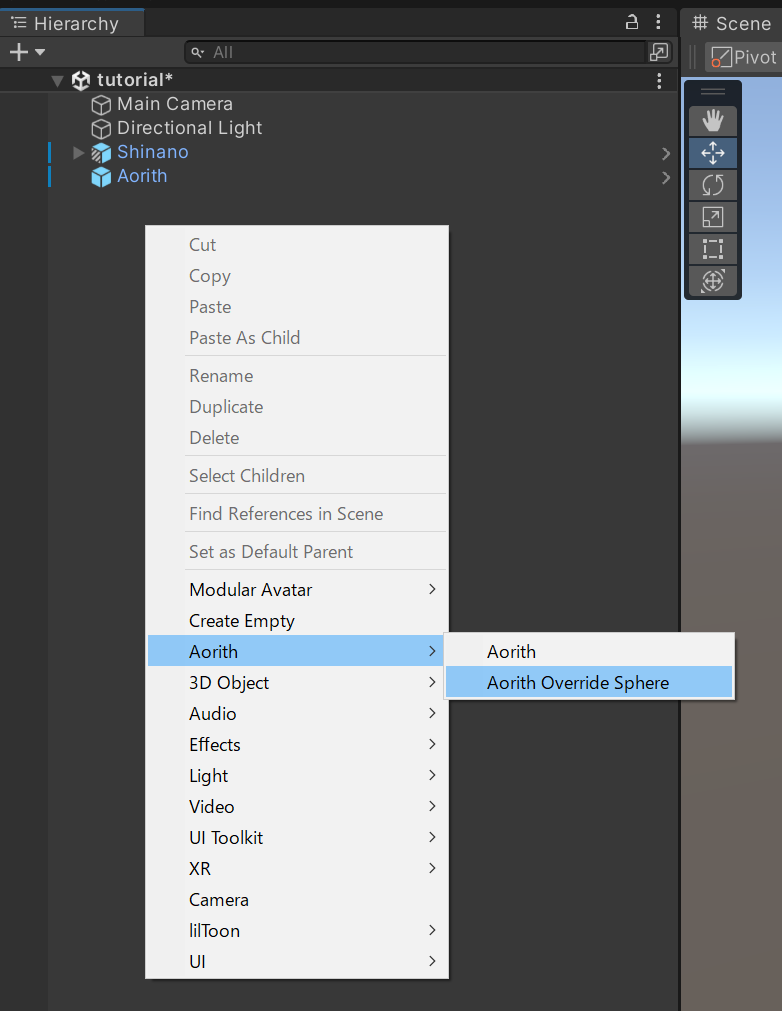The image size is (782, 1011).
Task: Select the Hand tool for panning
Action: pos(712,120)
